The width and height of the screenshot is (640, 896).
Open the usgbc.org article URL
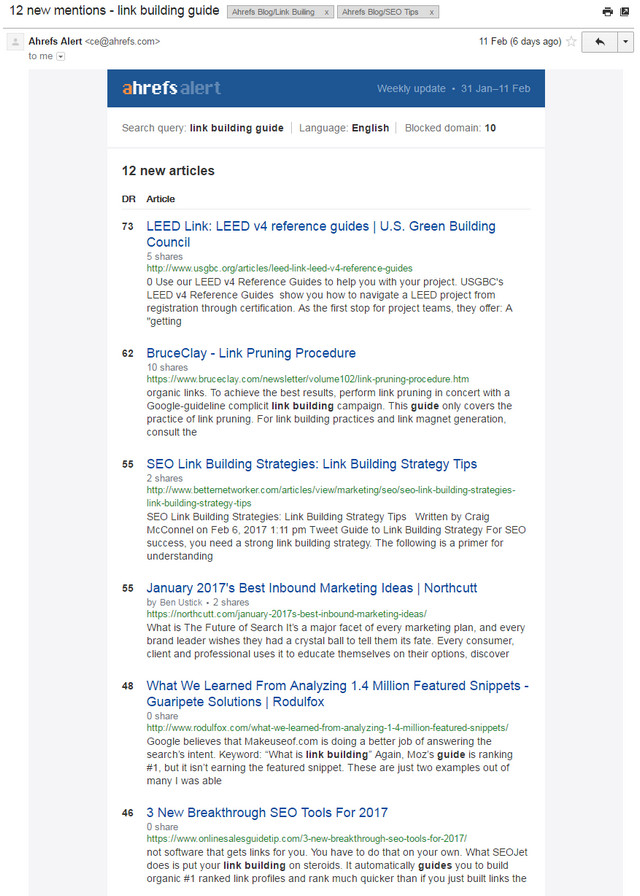click(x=279, y=268)
